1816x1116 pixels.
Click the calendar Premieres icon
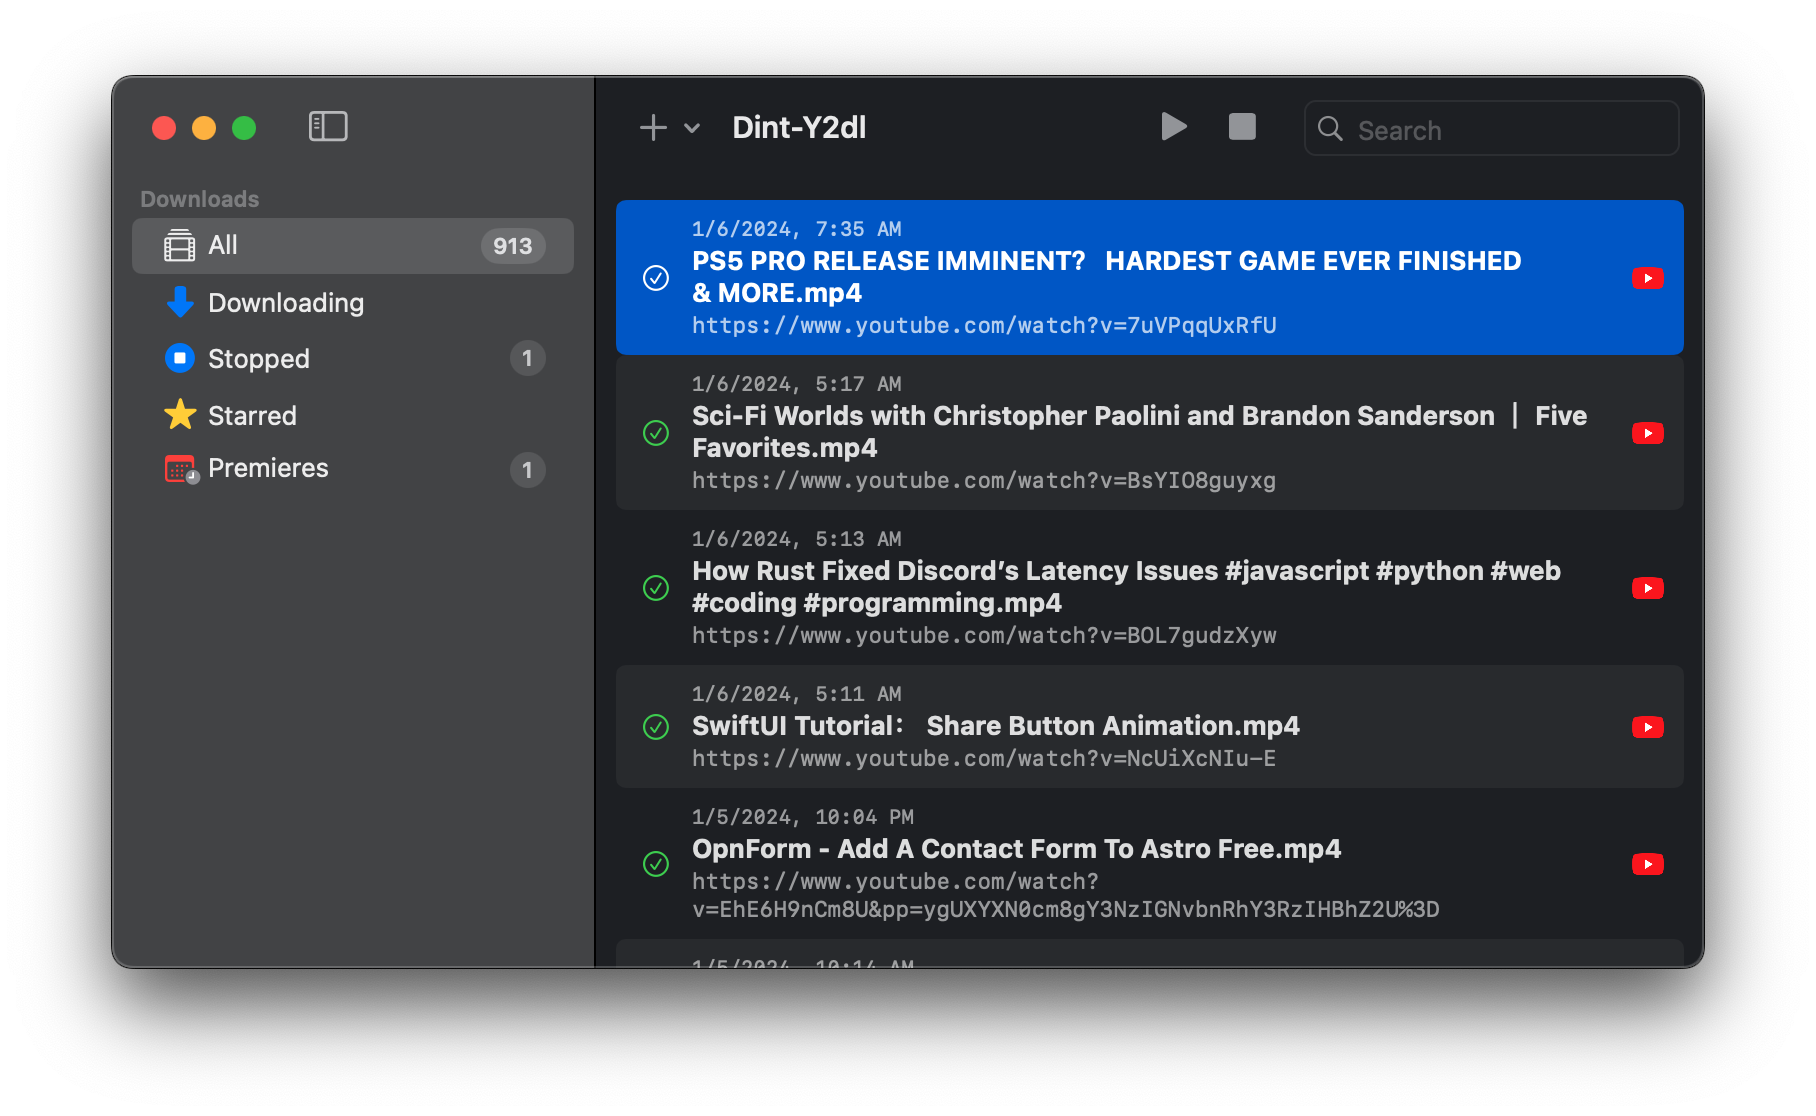tap(181, 469)
